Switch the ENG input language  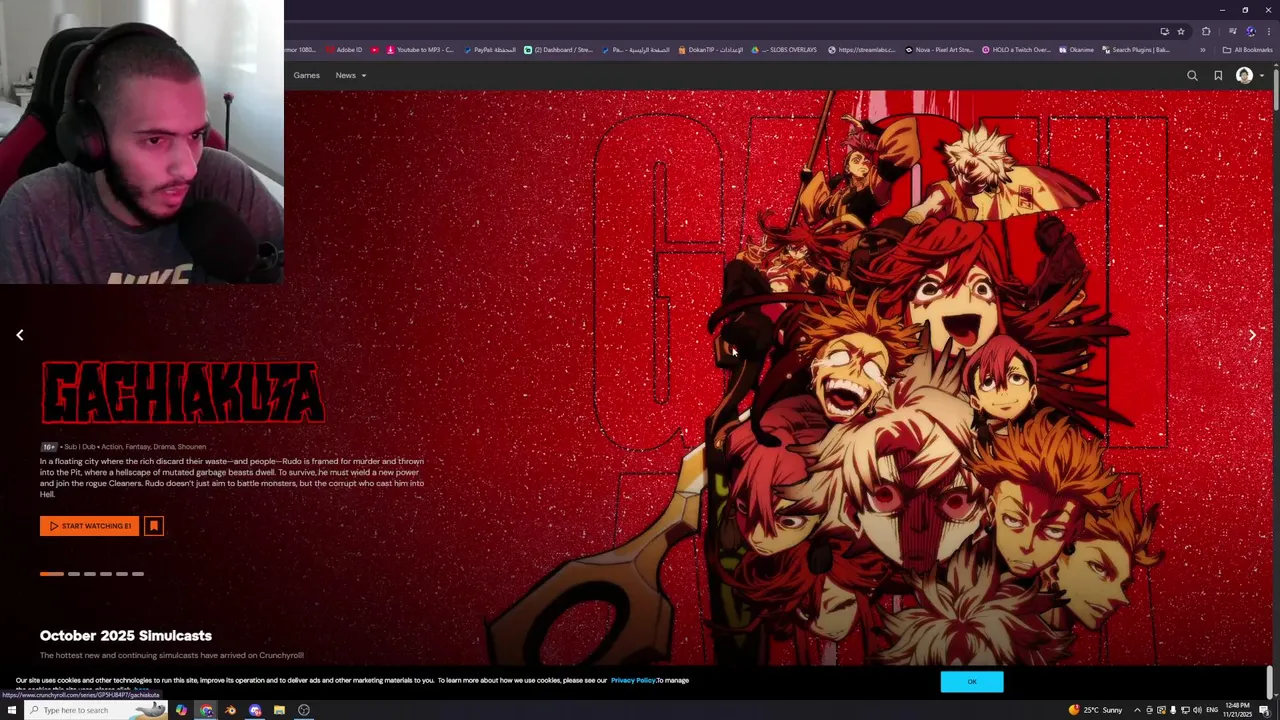pyautogui.click(x=1212, y=710)
